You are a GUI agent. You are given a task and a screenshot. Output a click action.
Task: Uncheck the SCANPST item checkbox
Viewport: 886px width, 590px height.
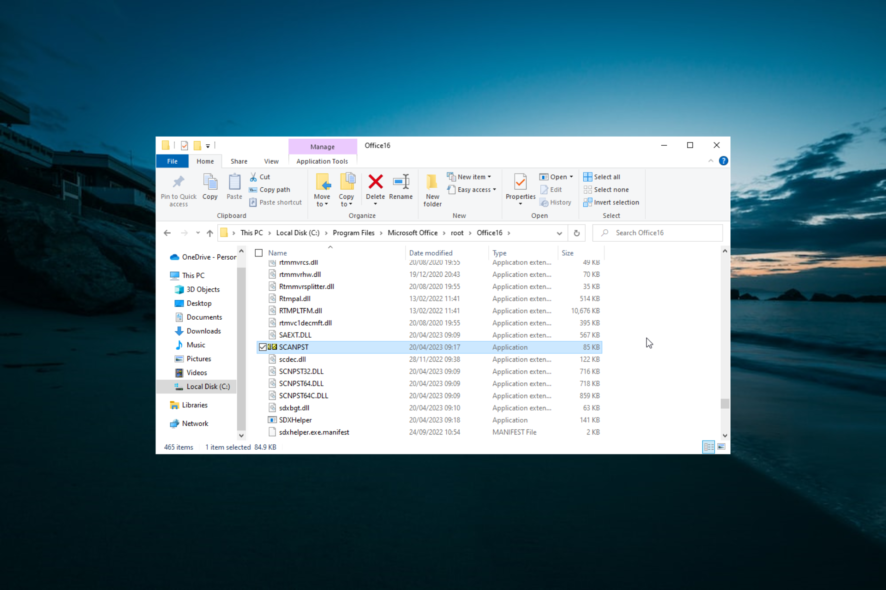(x=262, y=347)
